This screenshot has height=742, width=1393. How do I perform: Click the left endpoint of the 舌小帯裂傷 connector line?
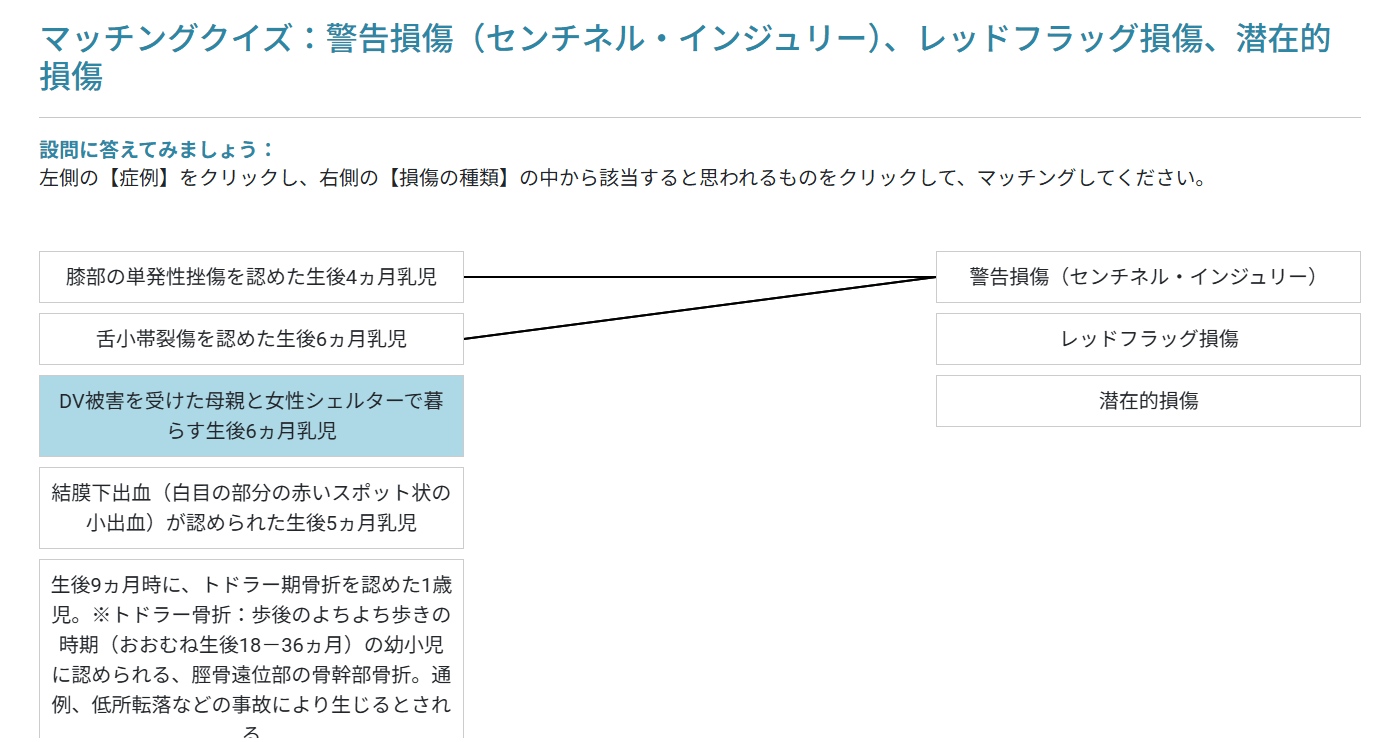click(x=465, y=339)
